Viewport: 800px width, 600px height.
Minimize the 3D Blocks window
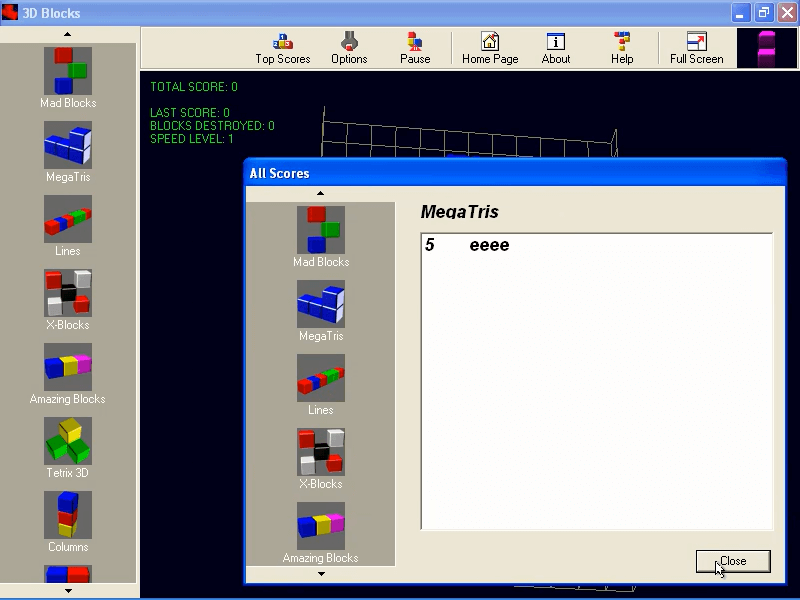[740, 13]
